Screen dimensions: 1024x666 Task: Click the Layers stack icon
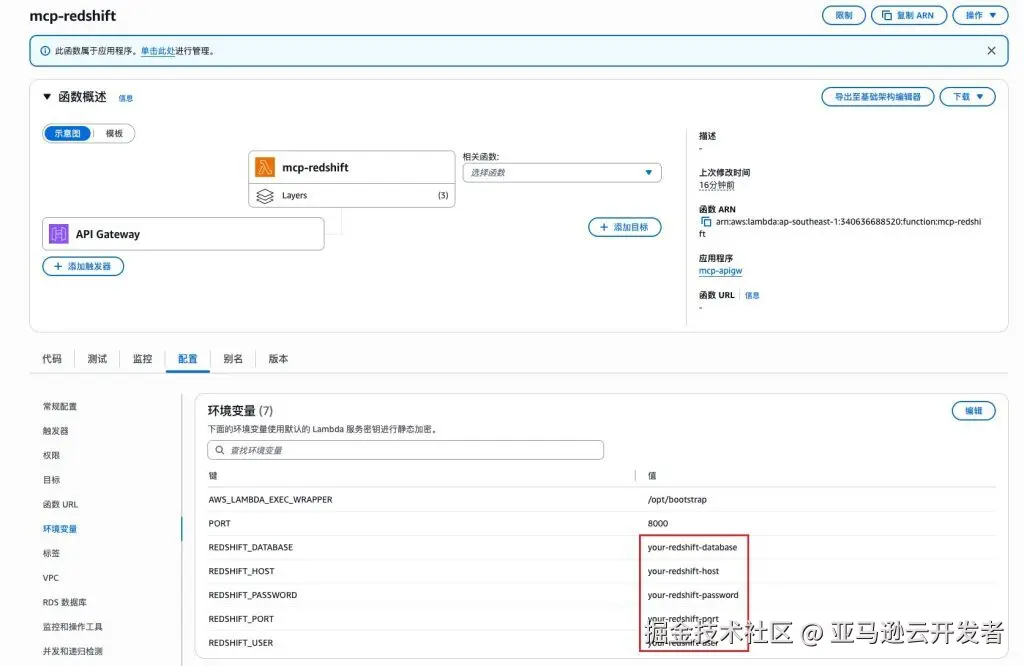click(x=264, y=196)
